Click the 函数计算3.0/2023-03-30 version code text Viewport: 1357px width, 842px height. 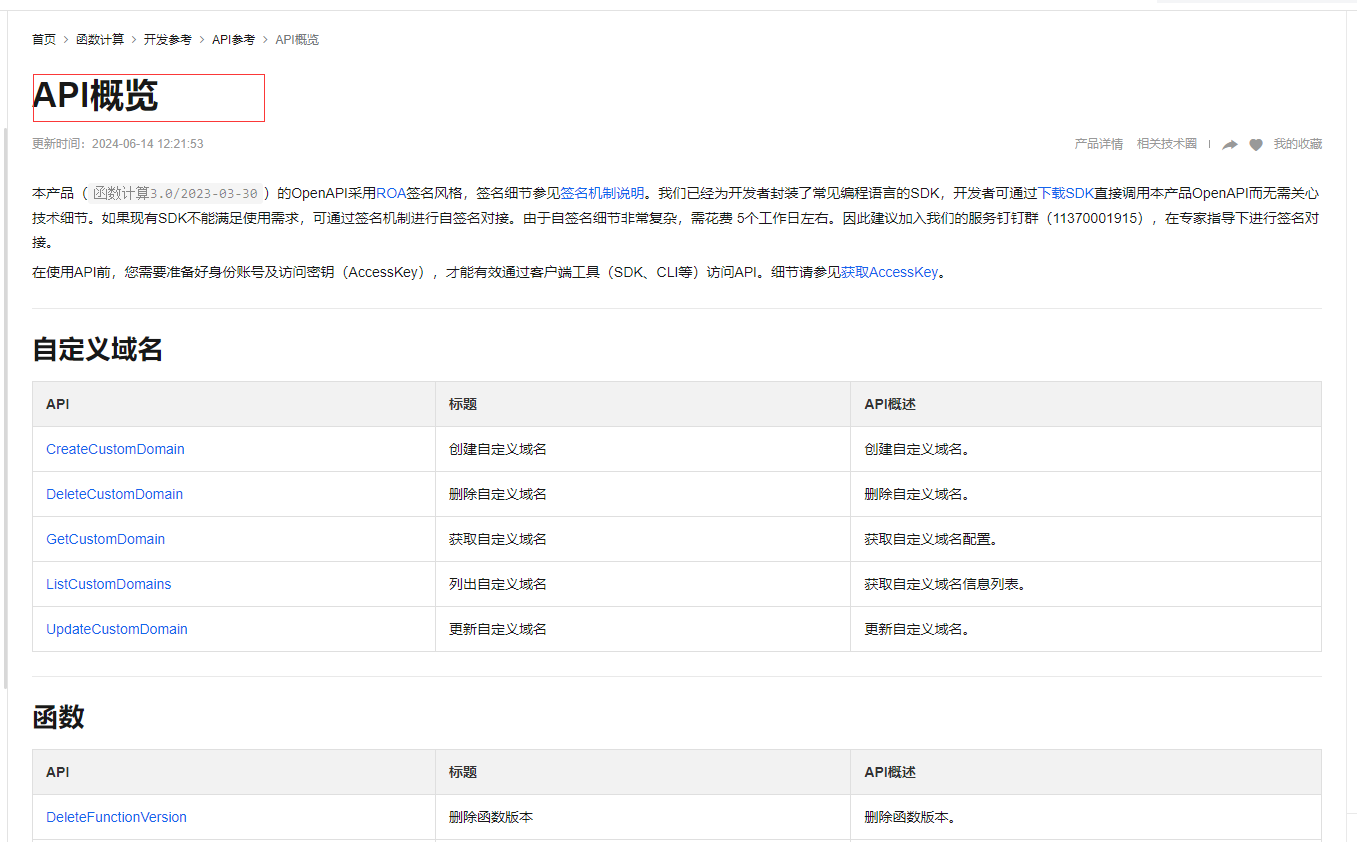tap(175, 193)
